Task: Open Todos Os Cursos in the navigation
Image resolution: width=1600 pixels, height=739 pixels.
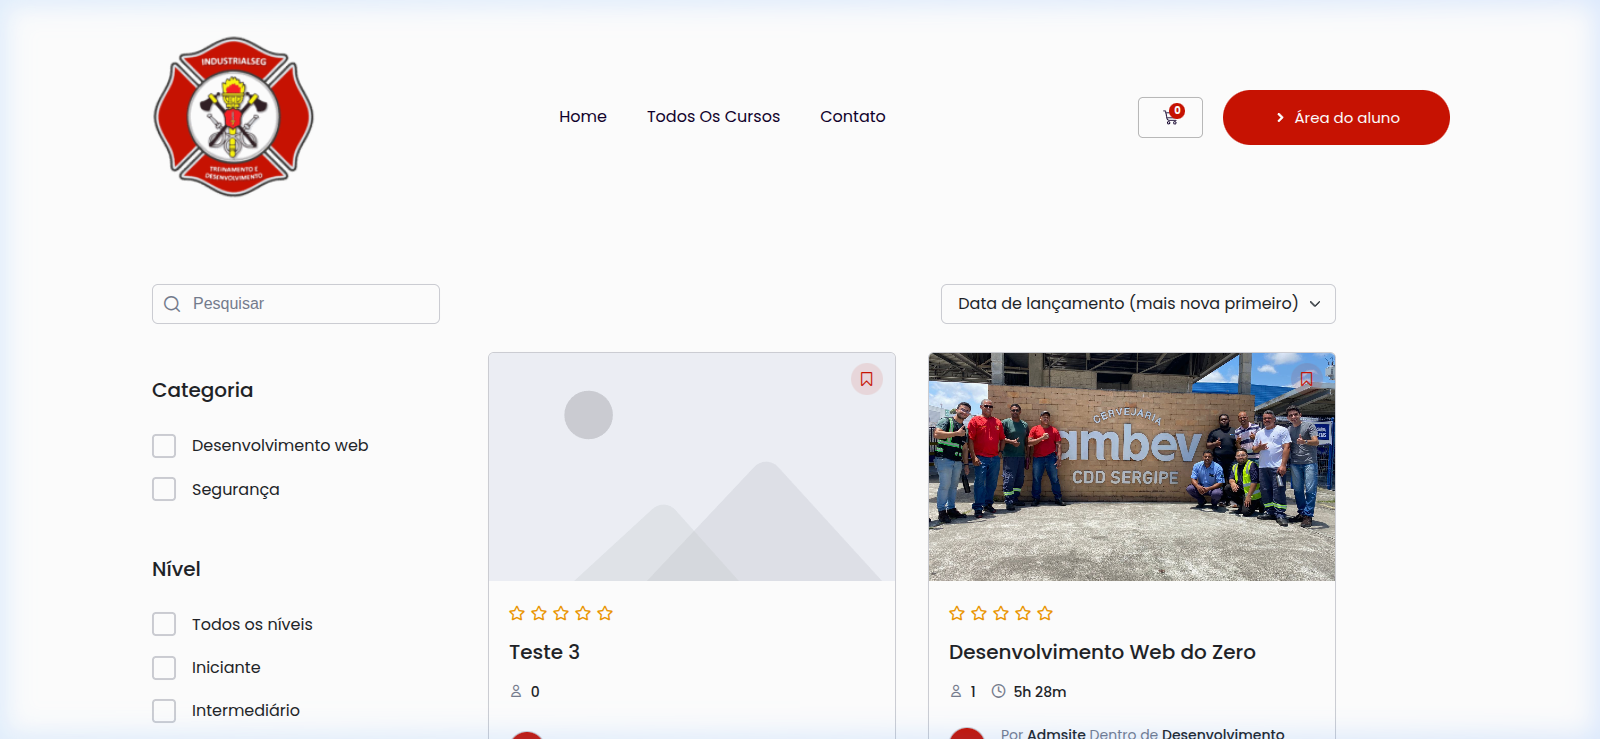Action: [713, 117]
